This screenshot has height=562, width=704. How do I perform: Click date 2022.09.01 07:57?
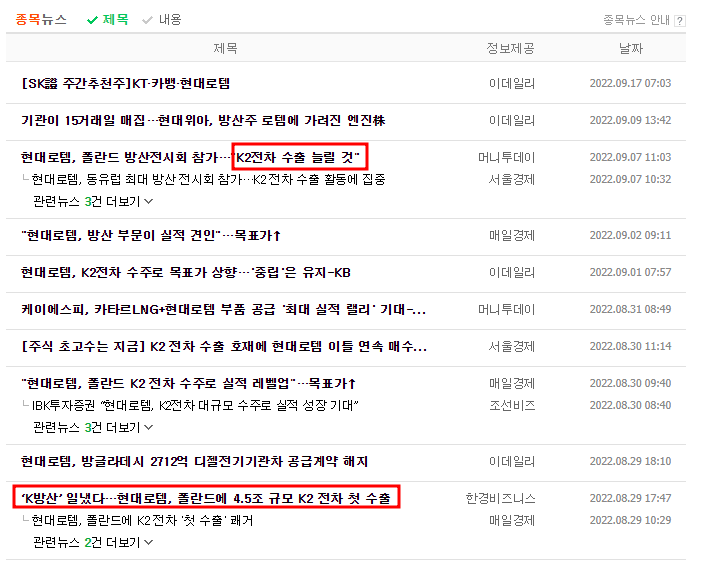(630, 272)
